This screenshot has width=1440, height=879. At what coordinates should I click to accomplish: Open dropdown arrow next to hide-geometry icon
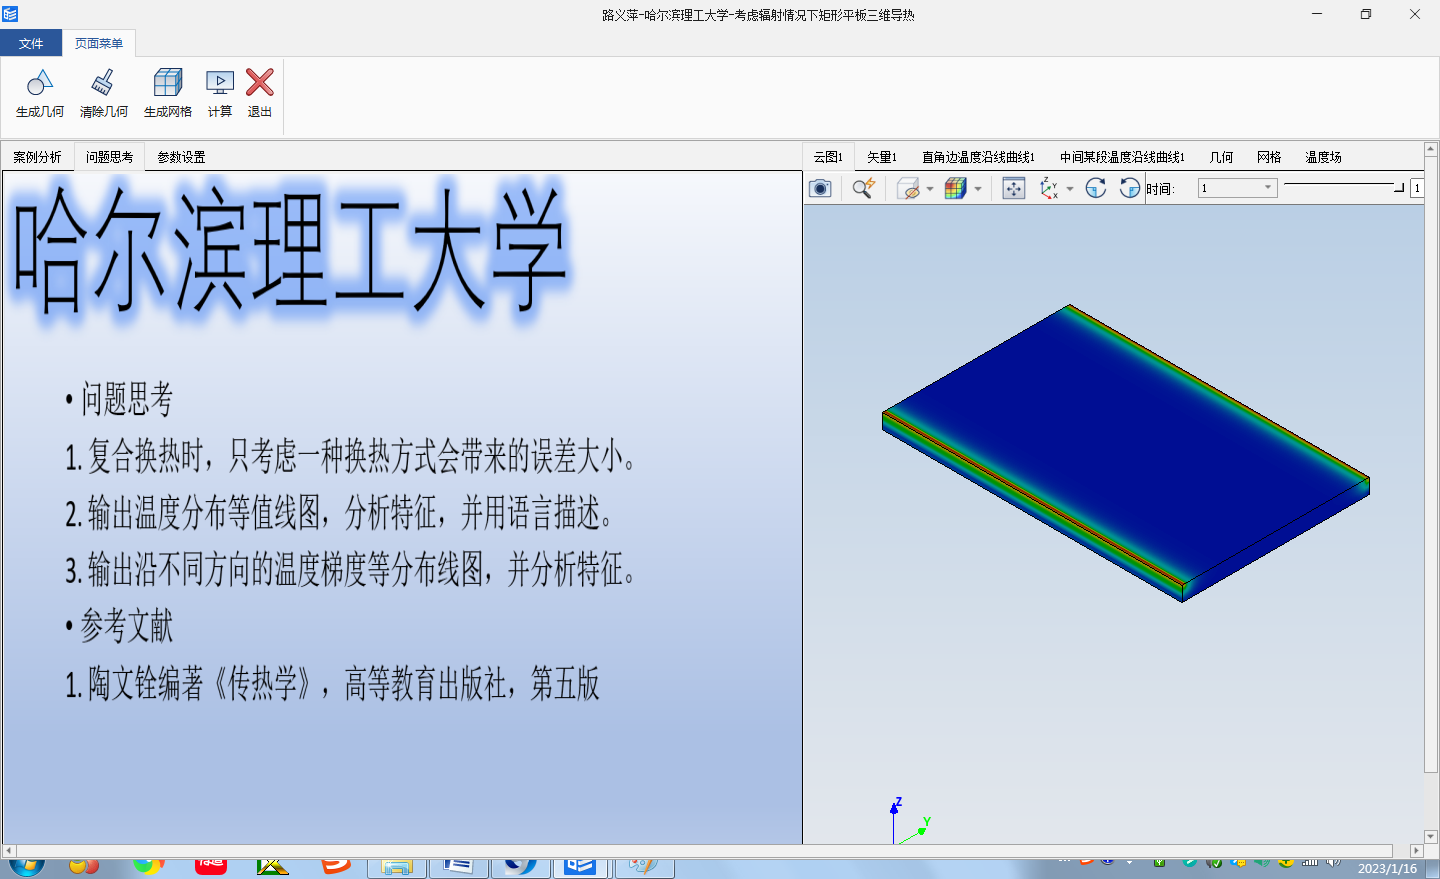tap(930, 188)
